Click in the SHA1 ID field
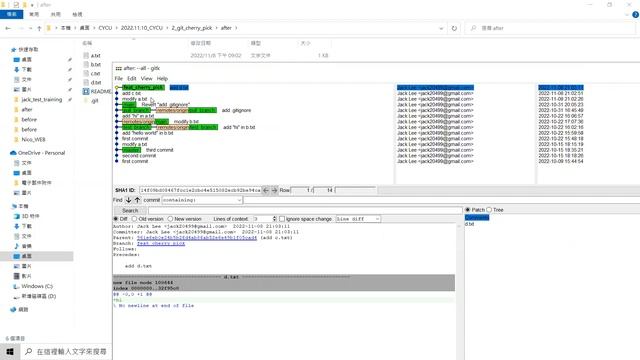Screen dimensions: 640x360 coord(200,190)
